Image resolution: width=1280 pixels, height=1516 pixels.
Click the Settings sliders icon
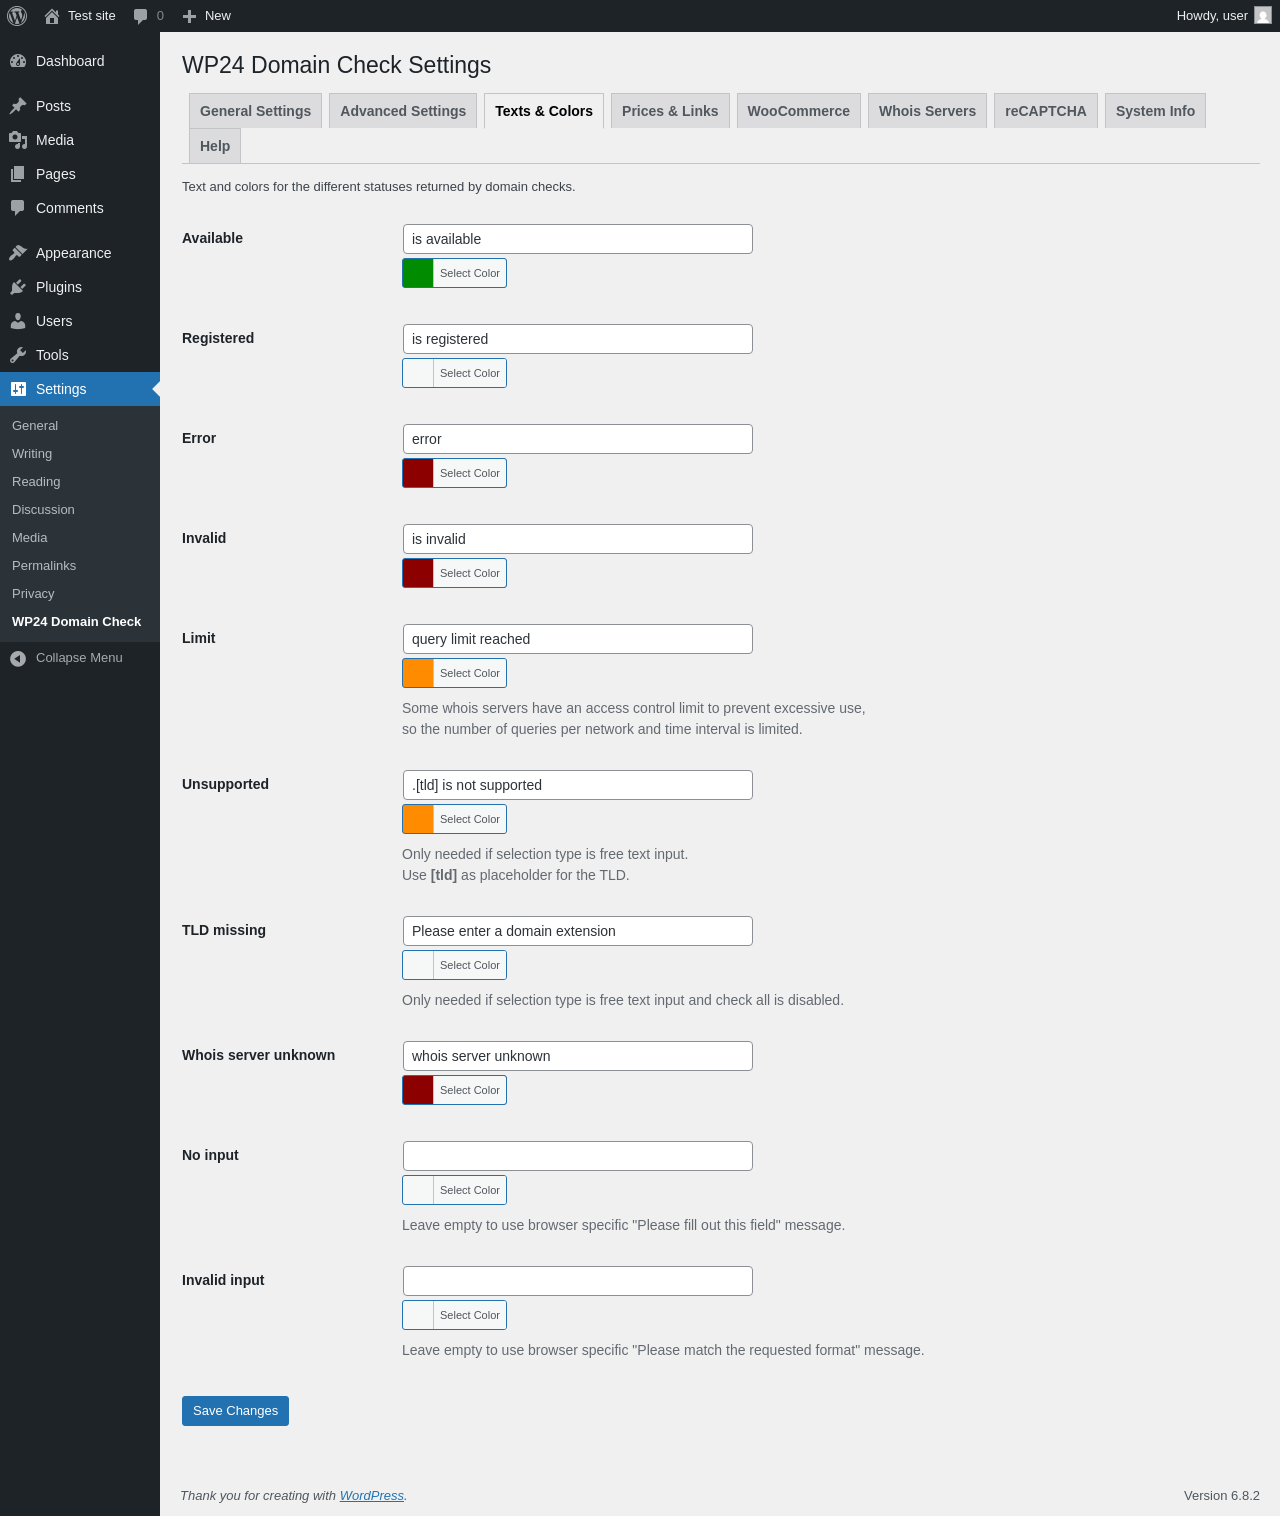18,389
